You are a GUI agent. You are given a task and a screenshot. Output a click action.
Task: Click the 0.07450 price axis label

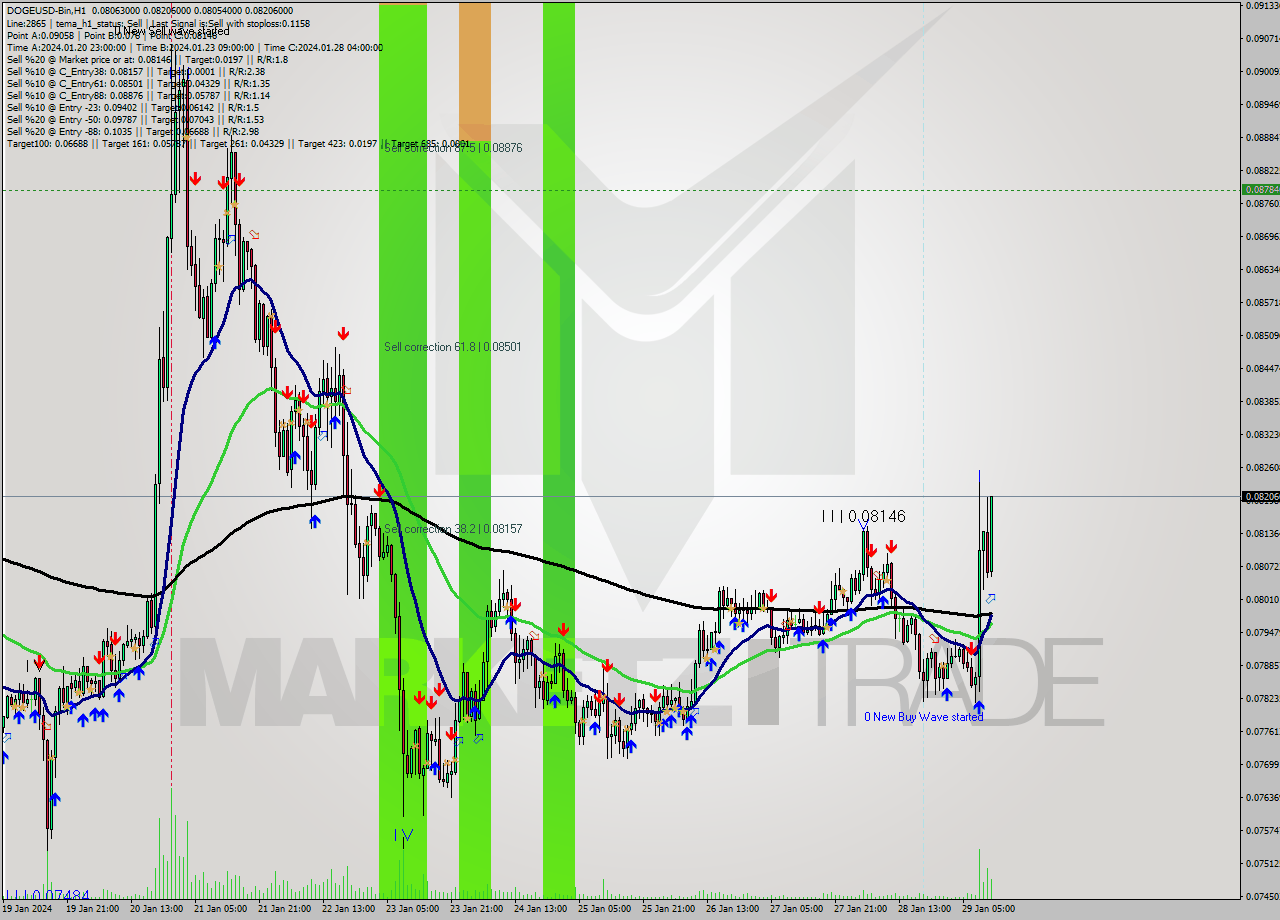coord(1262,897)
